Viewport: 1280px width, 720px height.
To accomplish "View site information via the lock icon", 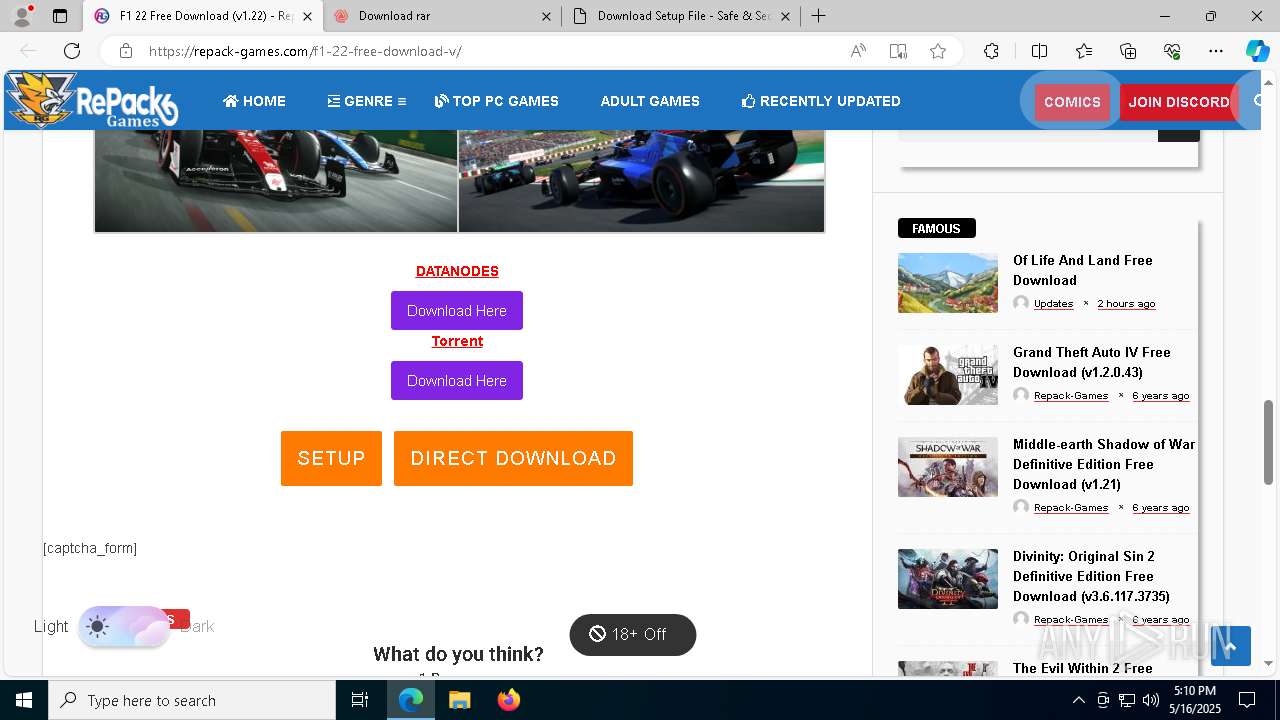I will coord(125,51).
